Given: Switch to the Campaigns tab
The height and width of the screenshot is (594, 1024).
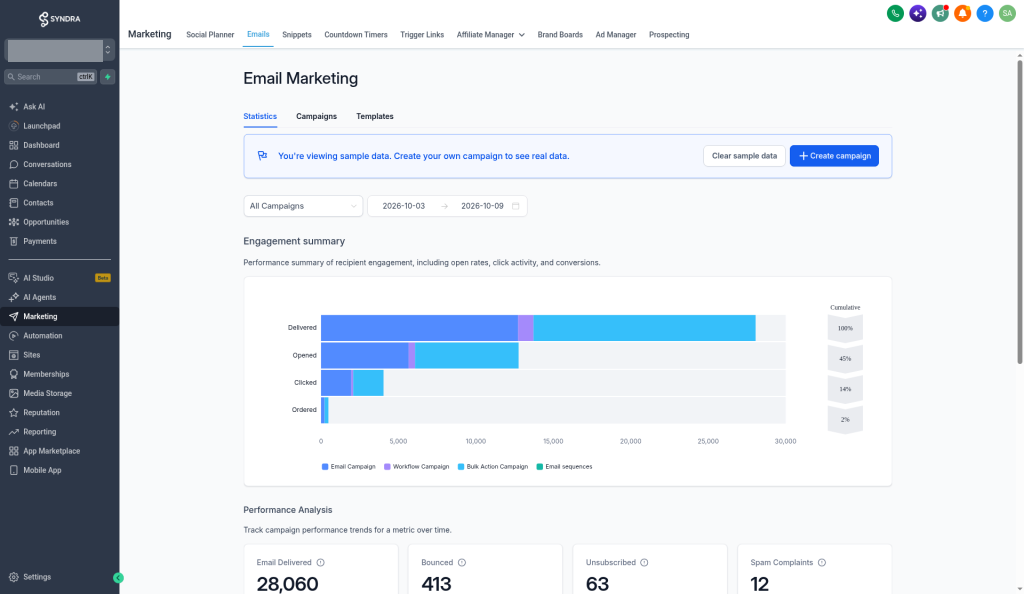Looking at the screenshot, I should coord(316,116).
